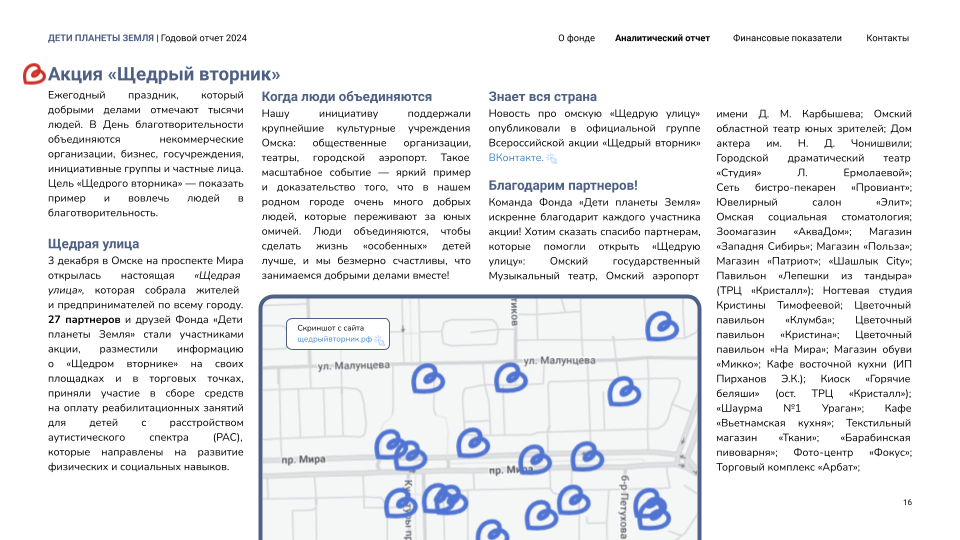960x540 pixels.
Task: Click the heading Когда люди объединяются
Action: (347, 97)
